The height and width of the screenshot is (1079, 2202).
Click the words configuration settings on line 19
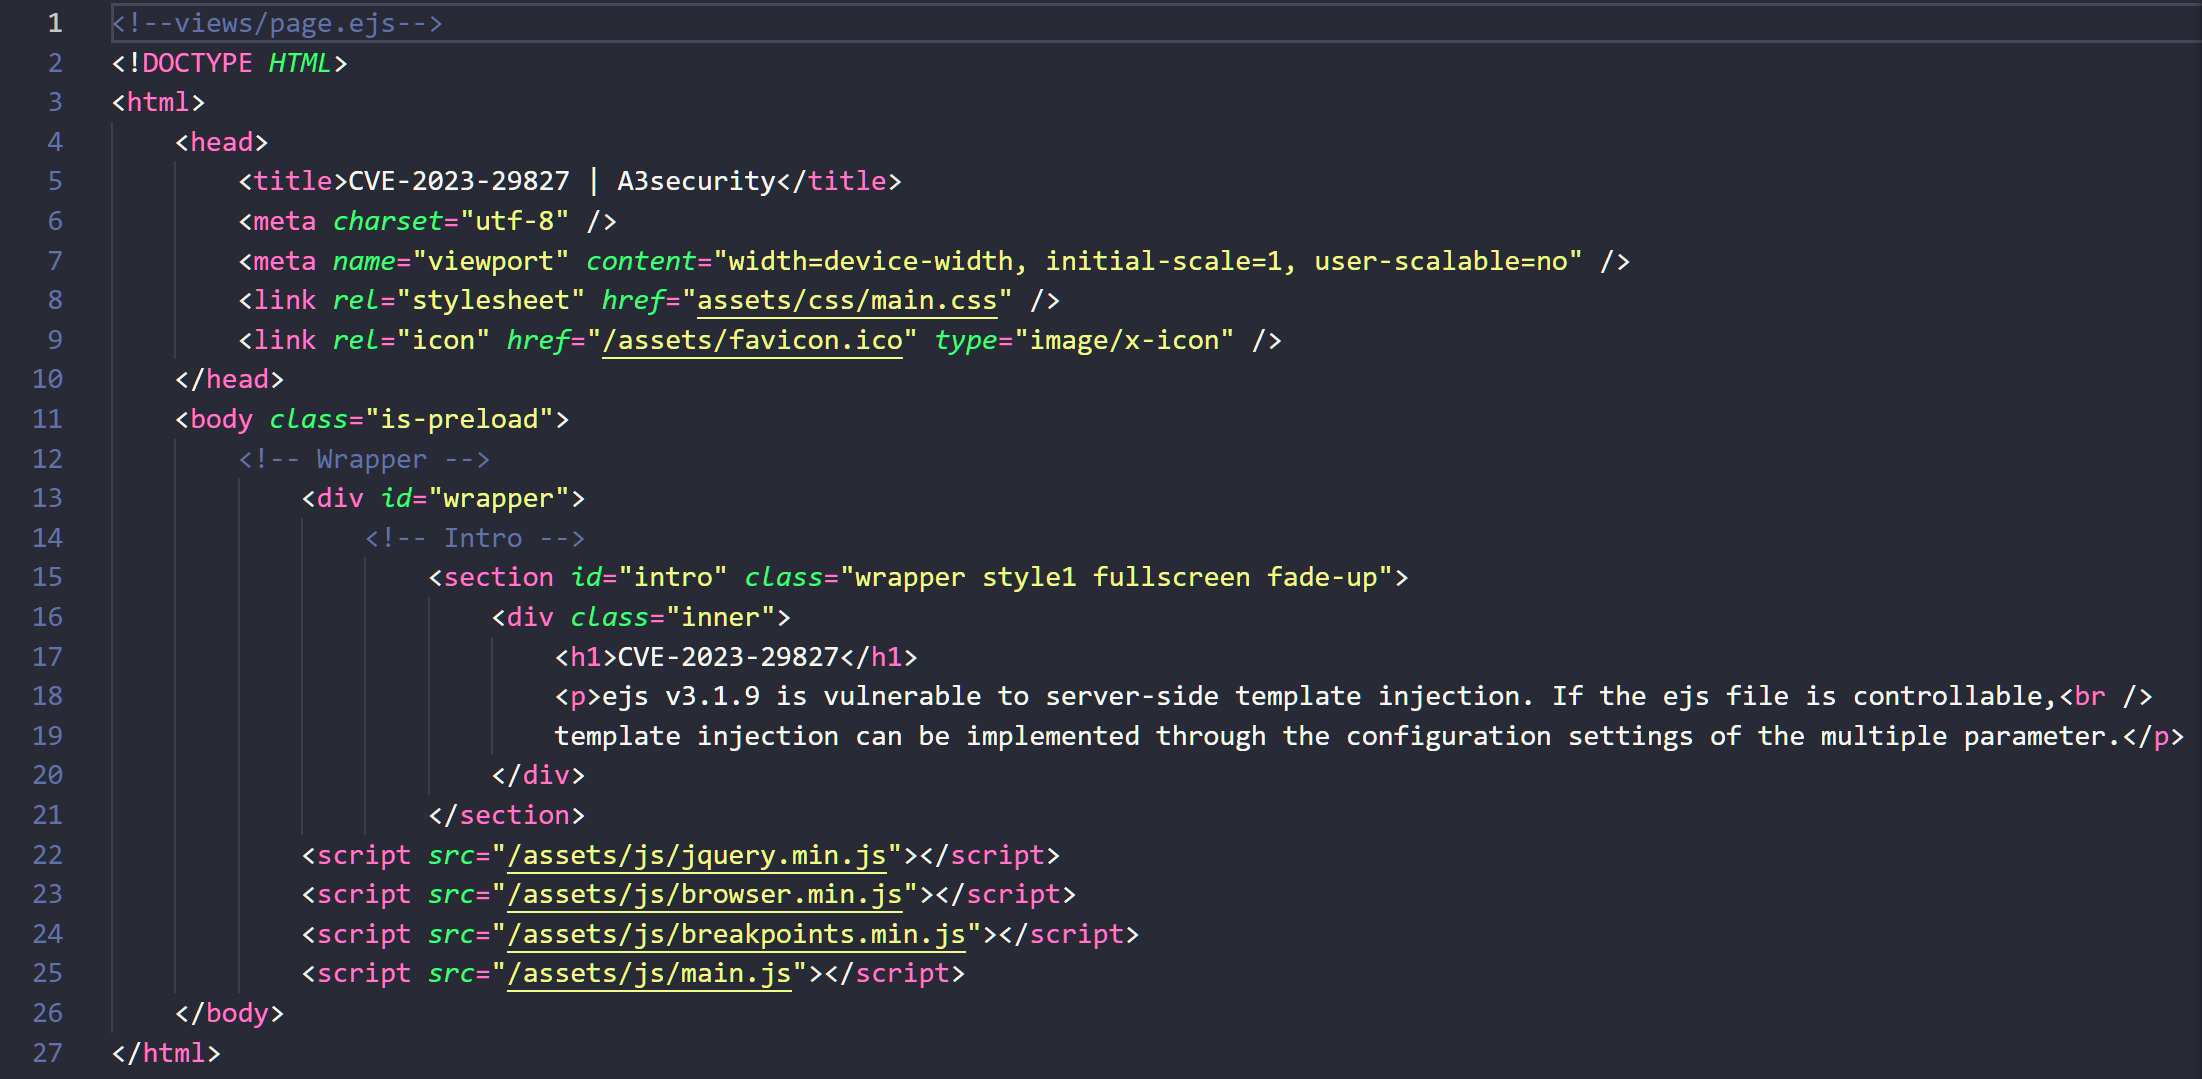pos(1520,736)
